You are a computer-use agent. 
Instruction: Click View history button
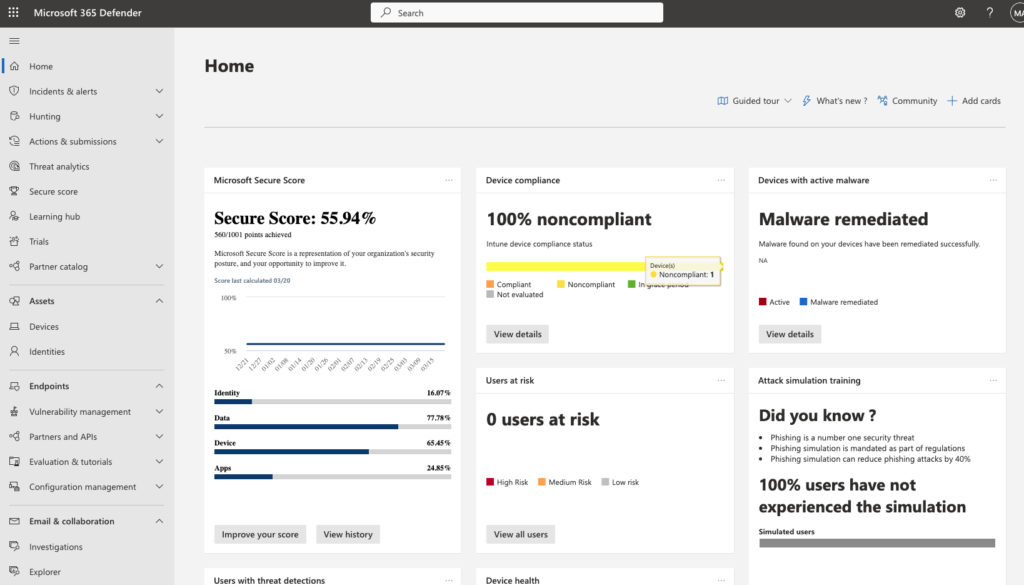348,534
